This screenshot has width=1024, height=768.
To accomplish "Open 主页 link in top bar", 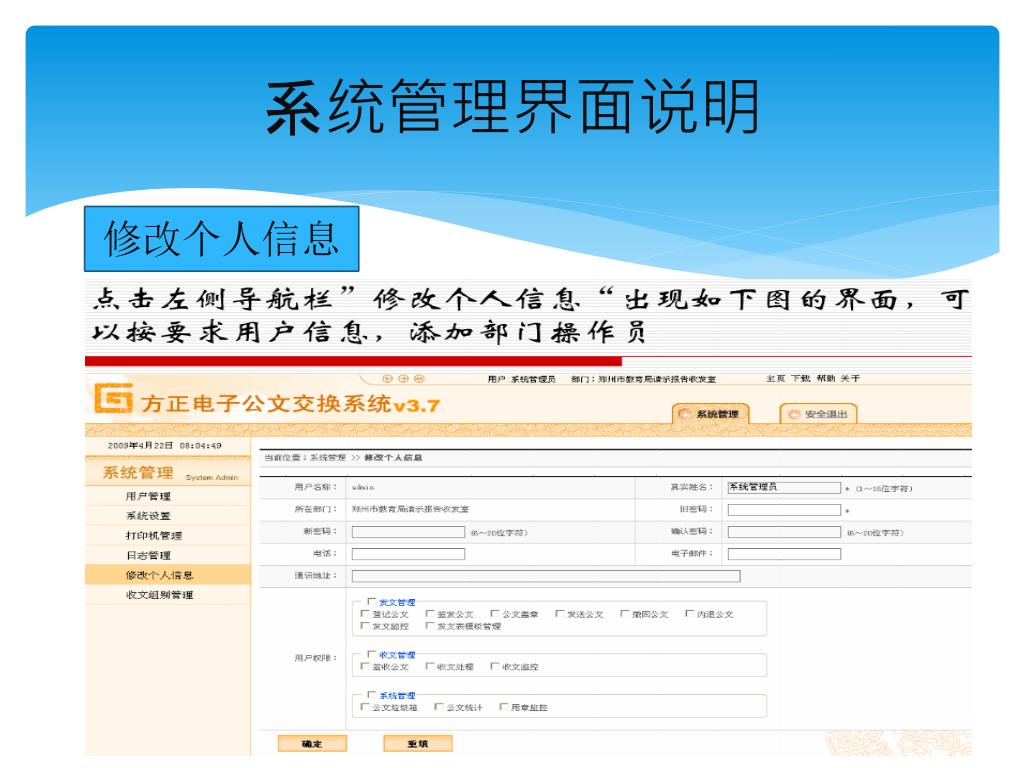I will 775,379.
